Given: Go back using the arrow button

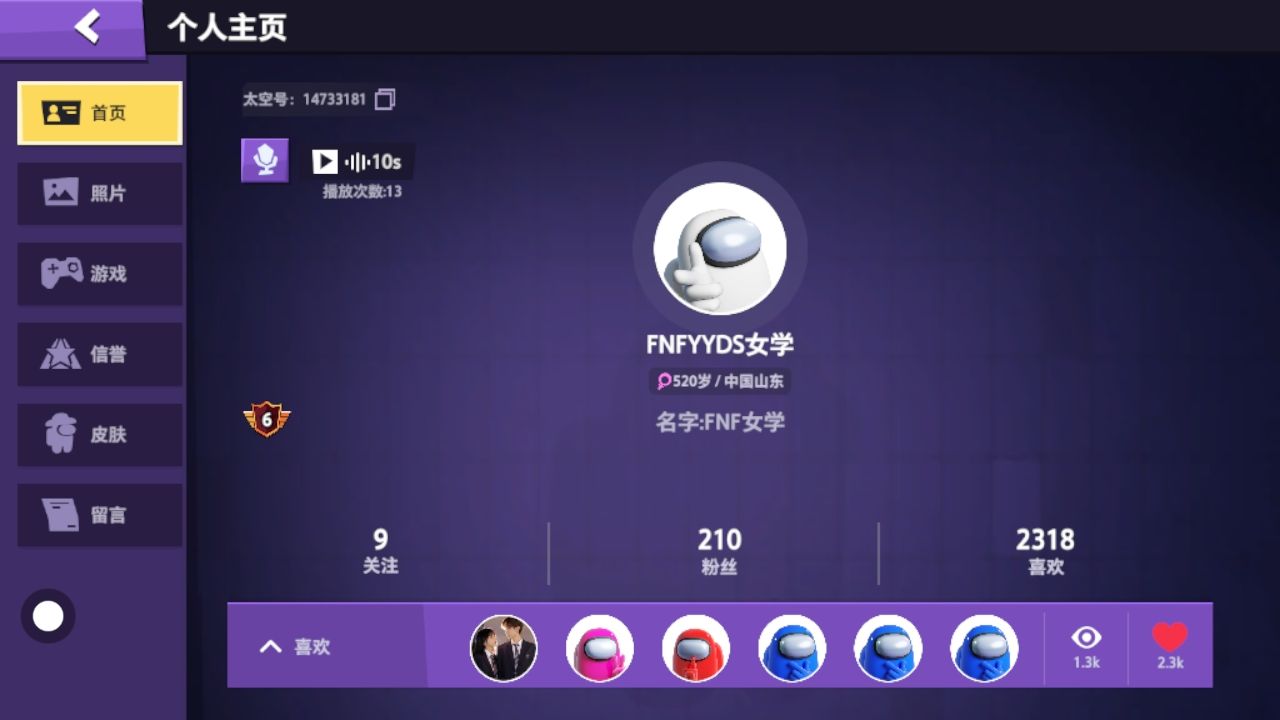Looking at the screenshot, I should 87,27.
